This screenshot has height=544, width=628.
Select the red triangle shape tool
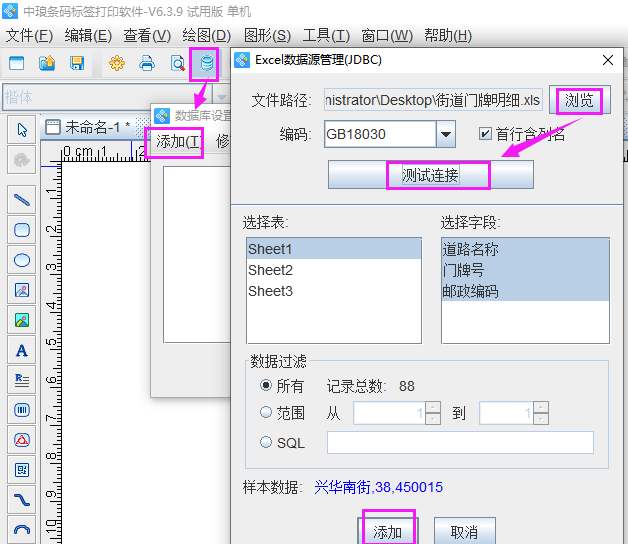[x=22, y=440]
